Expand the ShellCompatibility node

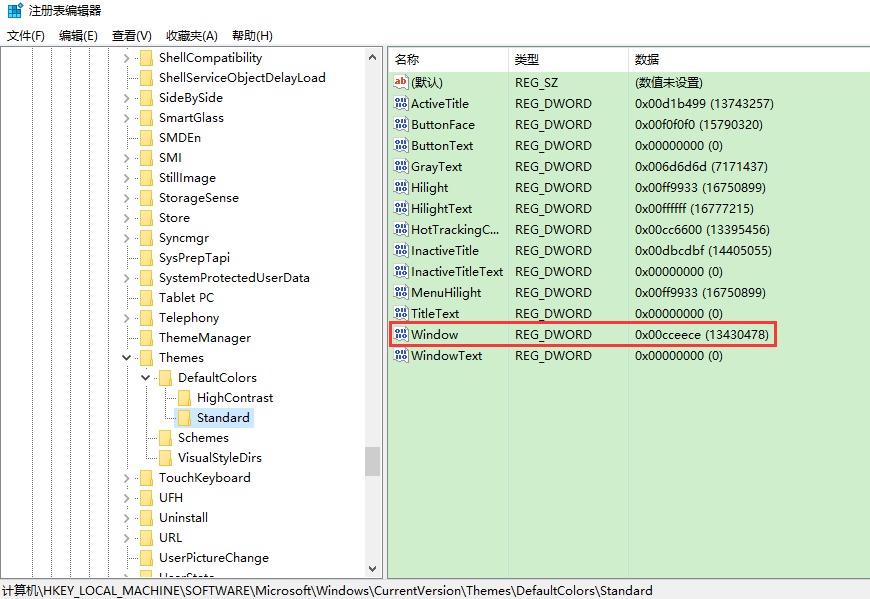click(x=127, y=58)
